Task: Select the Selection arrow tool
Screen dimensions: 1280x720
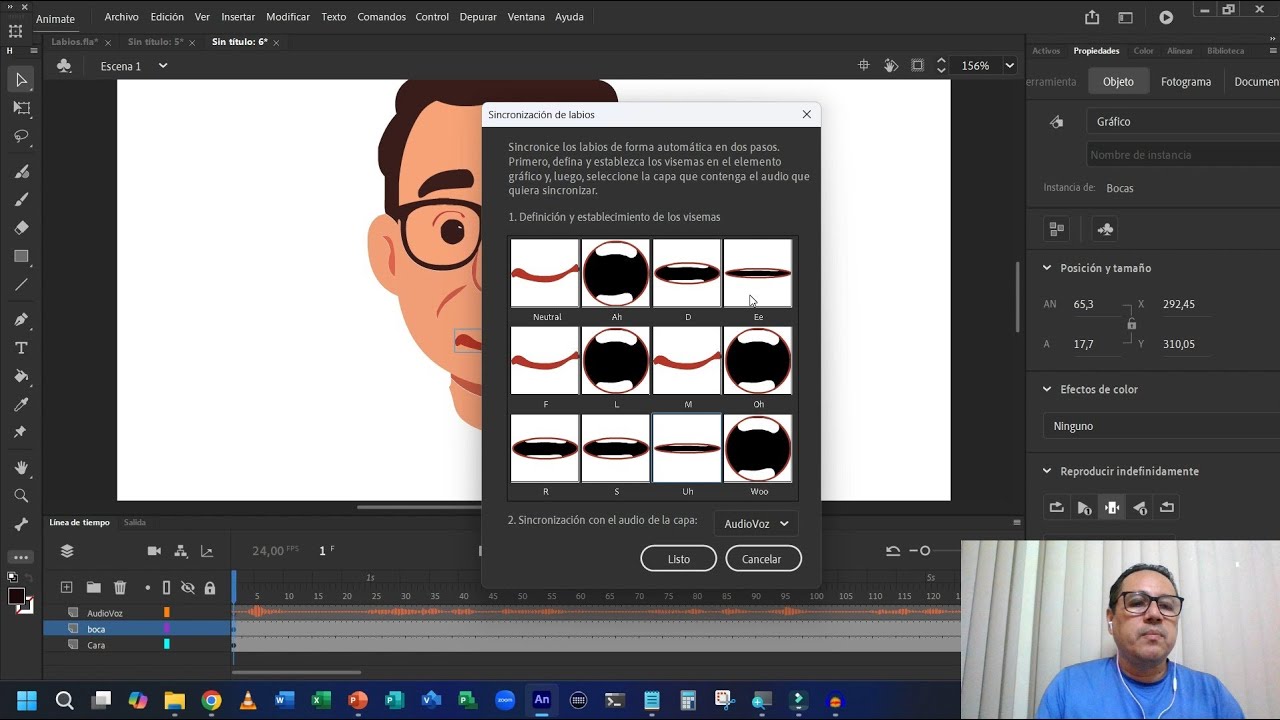Action: coord(21,80)
